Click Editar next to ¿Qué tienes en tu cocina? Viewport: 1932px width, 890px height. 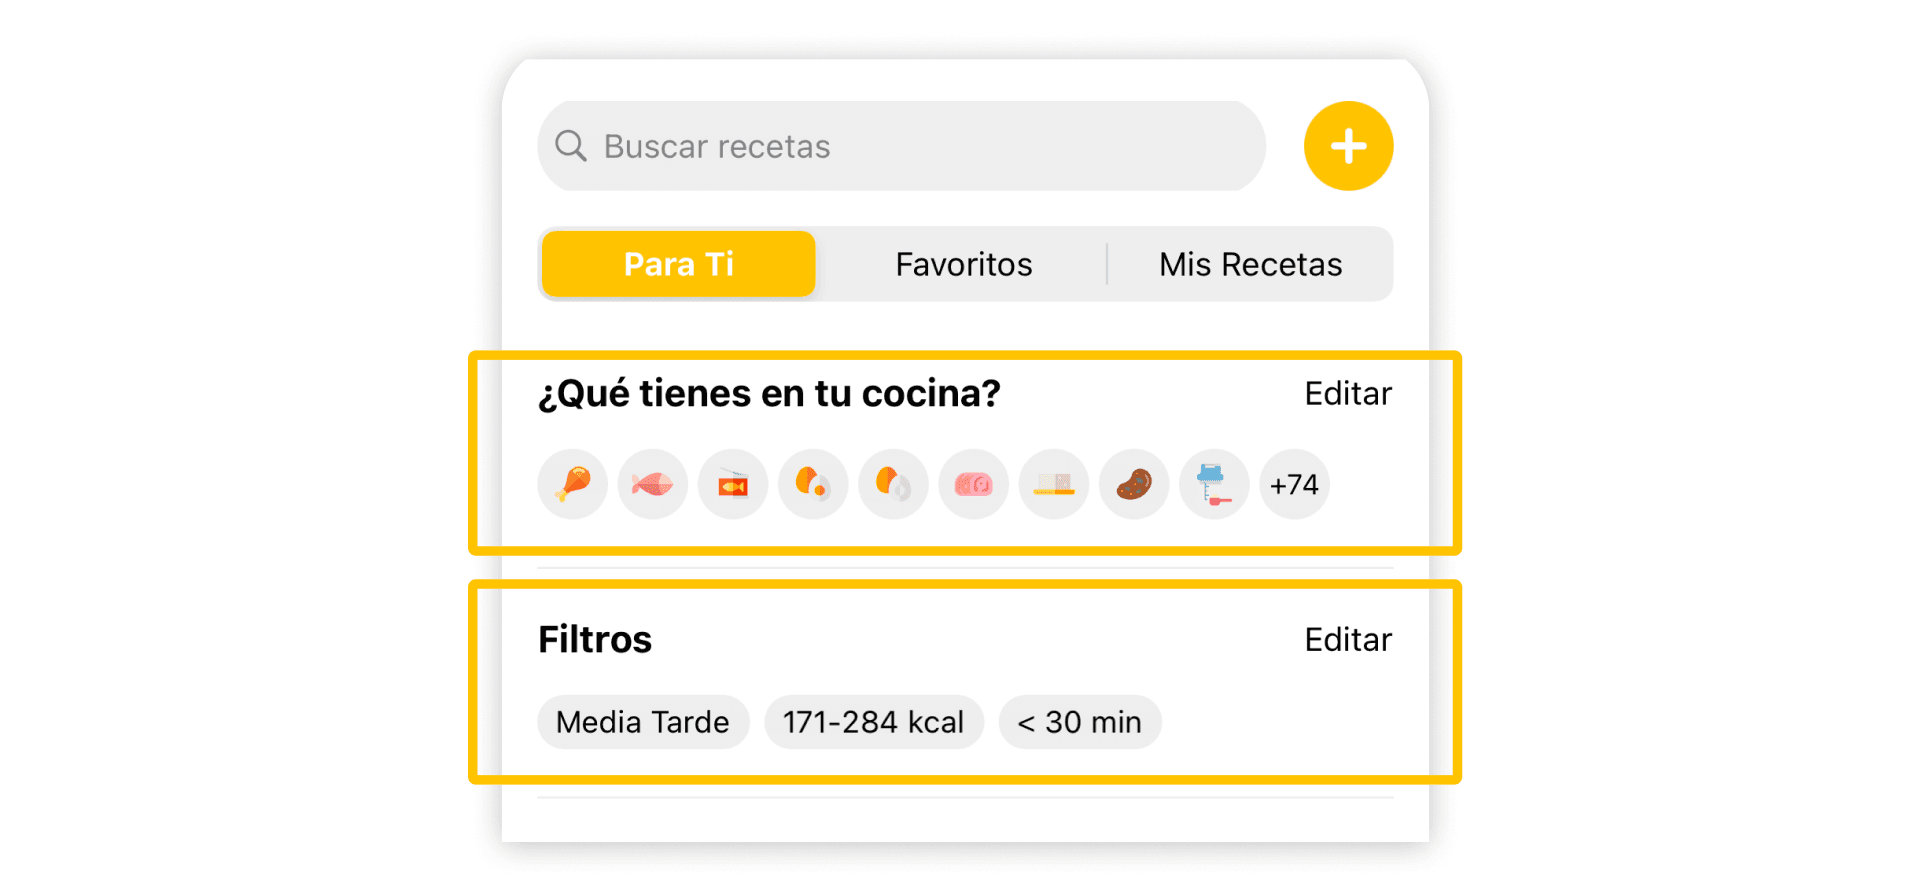pyautogui.click(x=1348, y=393)
